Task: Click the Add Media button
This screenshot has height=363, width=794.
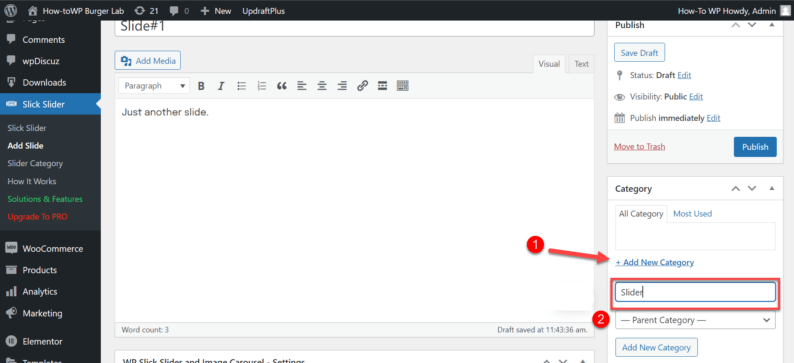Action: [148, 61]
